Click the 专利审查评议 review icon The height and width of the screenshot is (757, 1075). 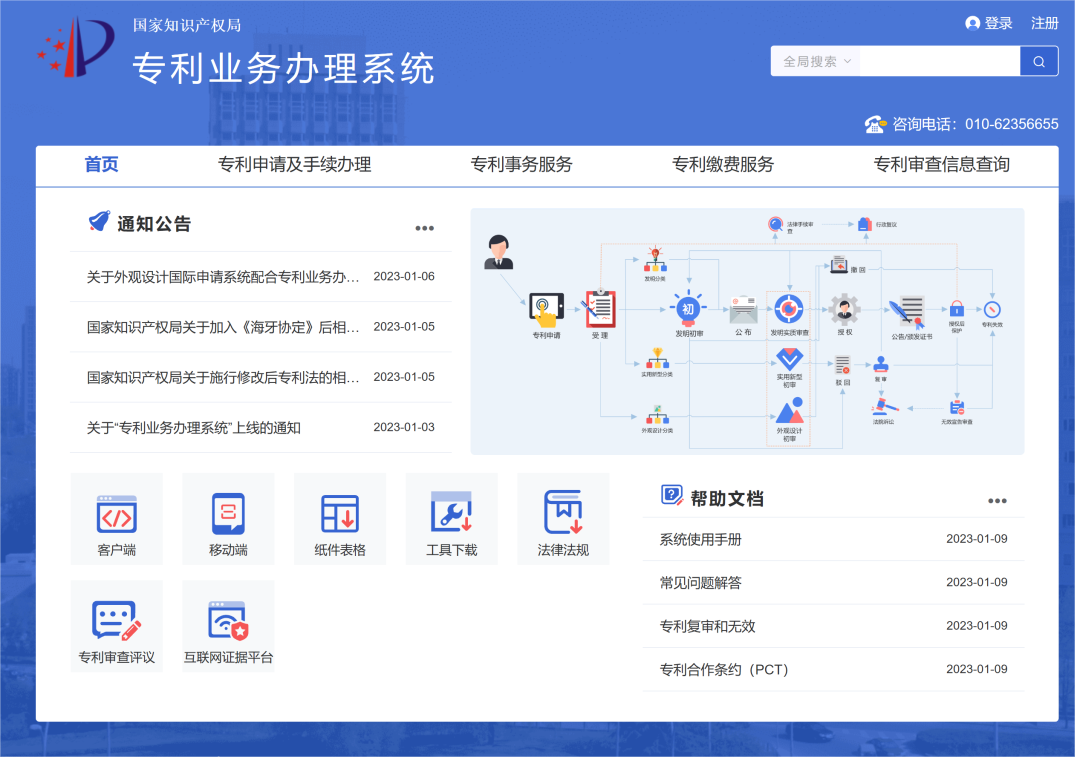point(116,624)
